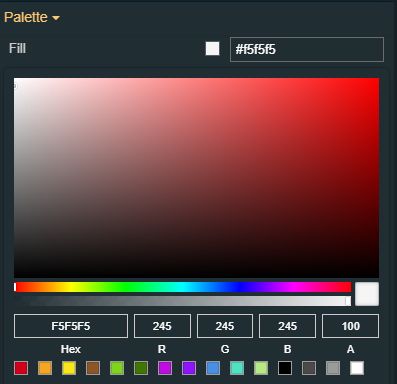Click the Fill color preview swatch
The height and width of the screenshot is (384, 397).
[212, 49]
